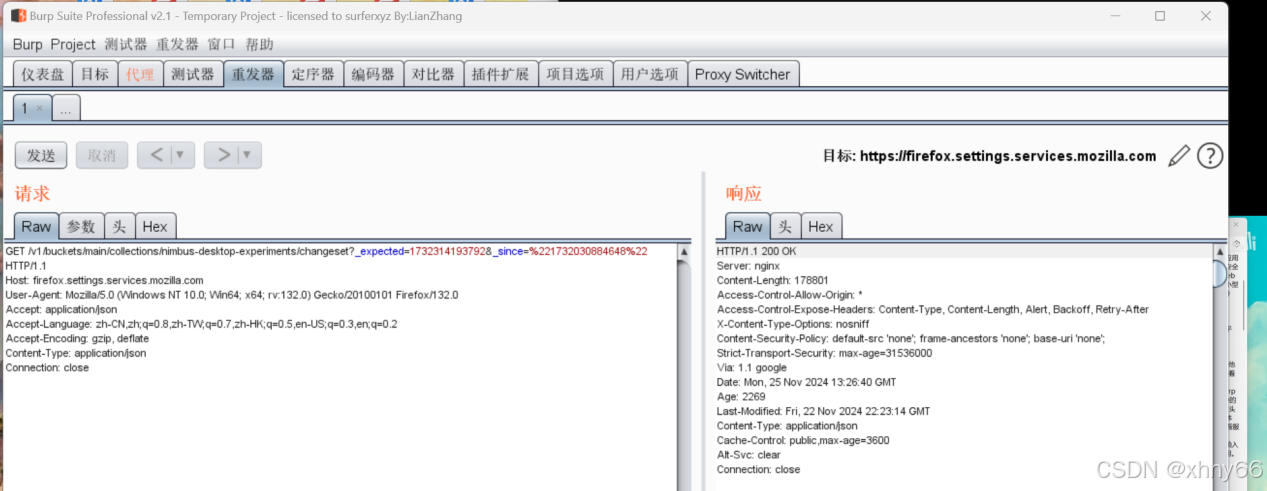Screen dimensions: 1267x491
Task: Go forward with the right arrow history button
Action: tap(222, 155)
